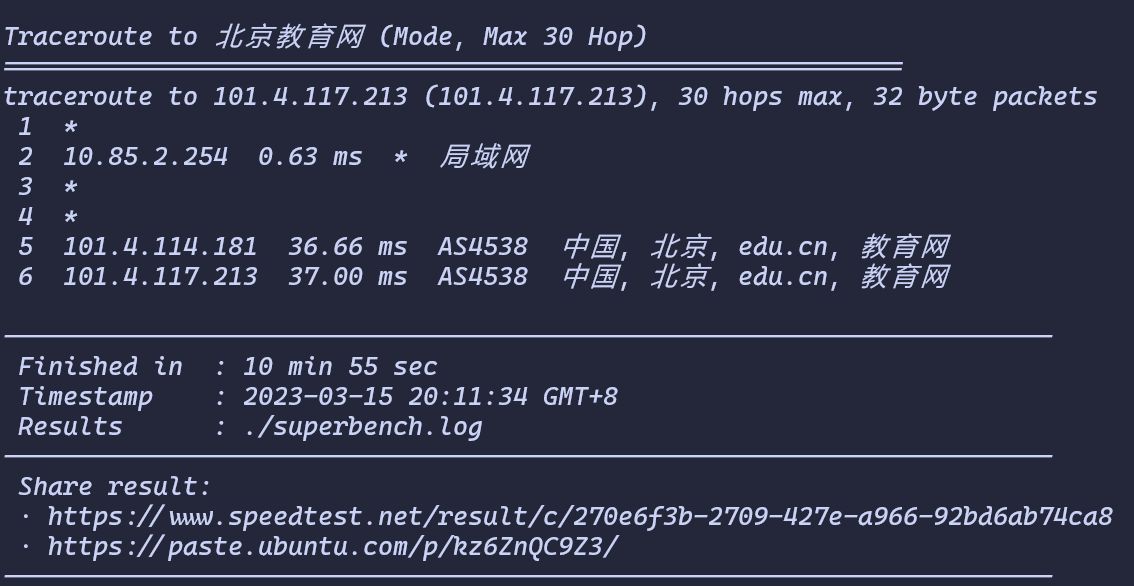Click the asterisk on hop 1
The image size is (1134, 586).
pyautogui.click(x=70, y=127)
